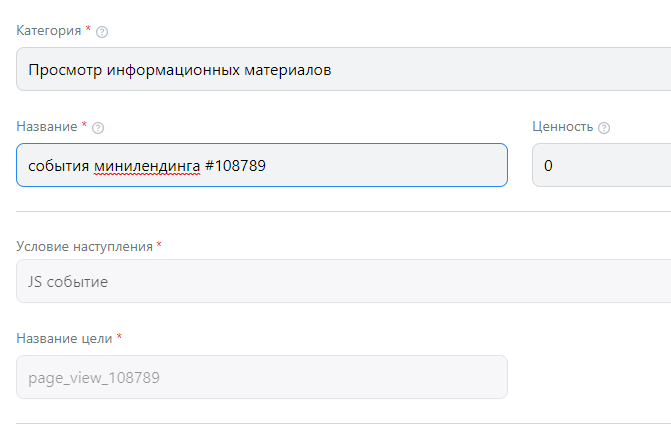671x438 pixels.
Task: Click the red asterisk after Название цели
Action: pyautogui.click(x=119, y=337)
